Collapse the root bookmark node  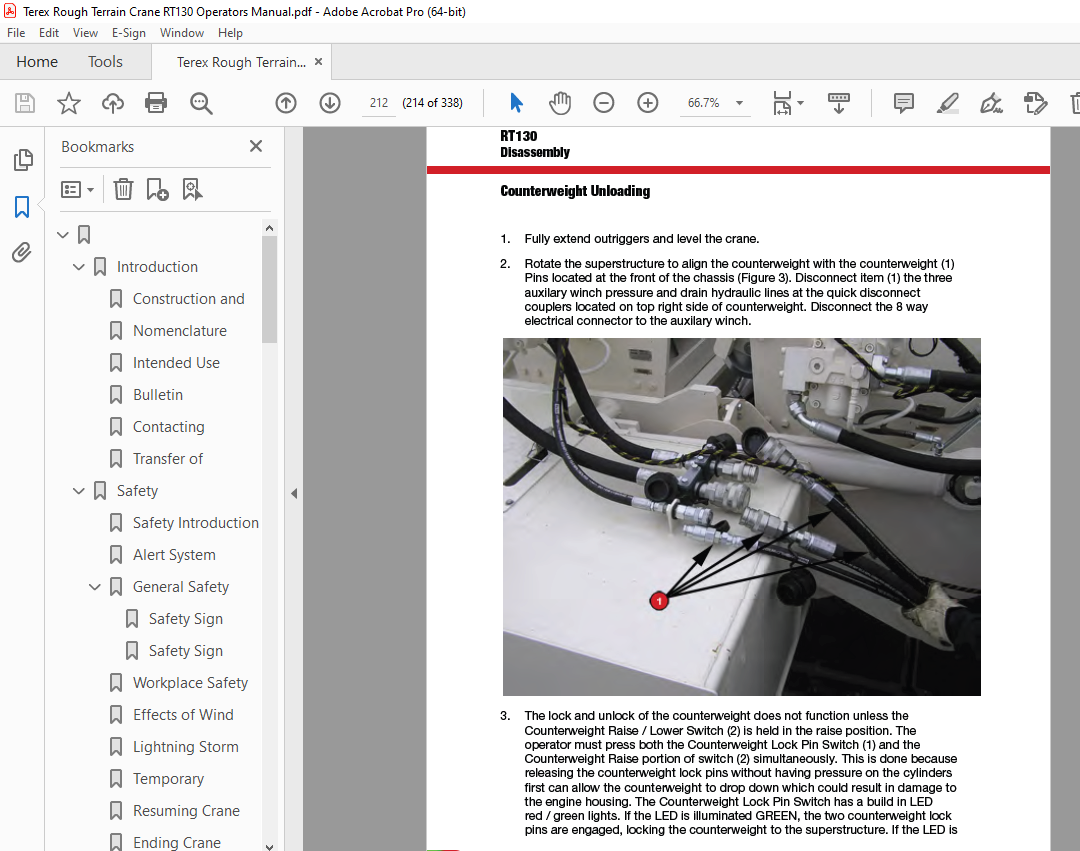pyautogui.click(x=63, y=235)
